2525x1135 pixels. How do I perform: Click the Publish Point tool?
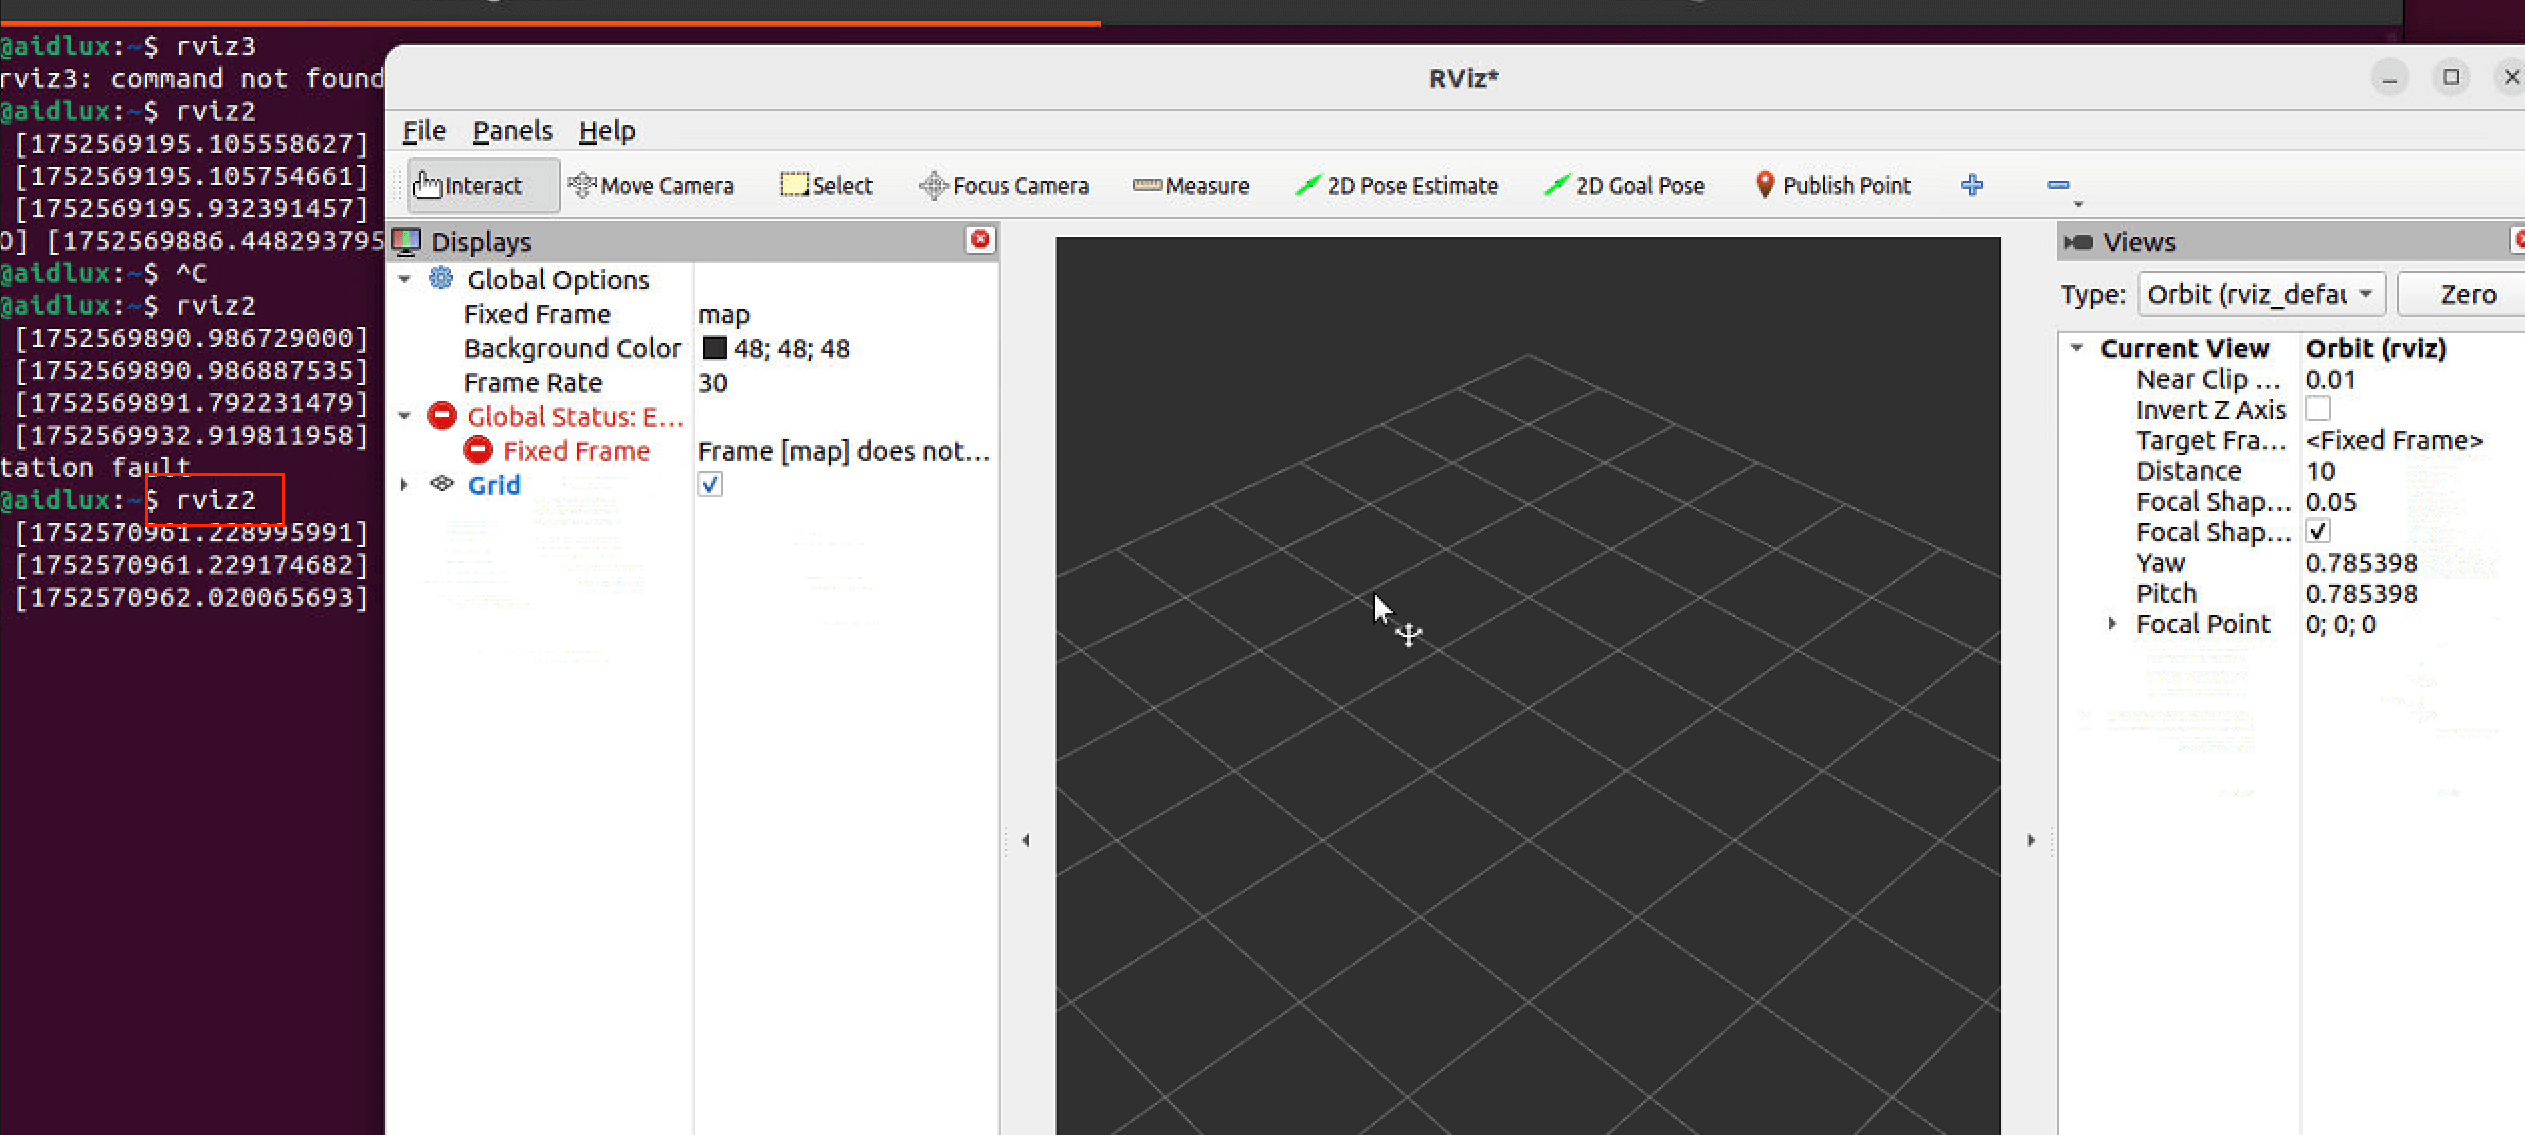(x=1833, y=186)
